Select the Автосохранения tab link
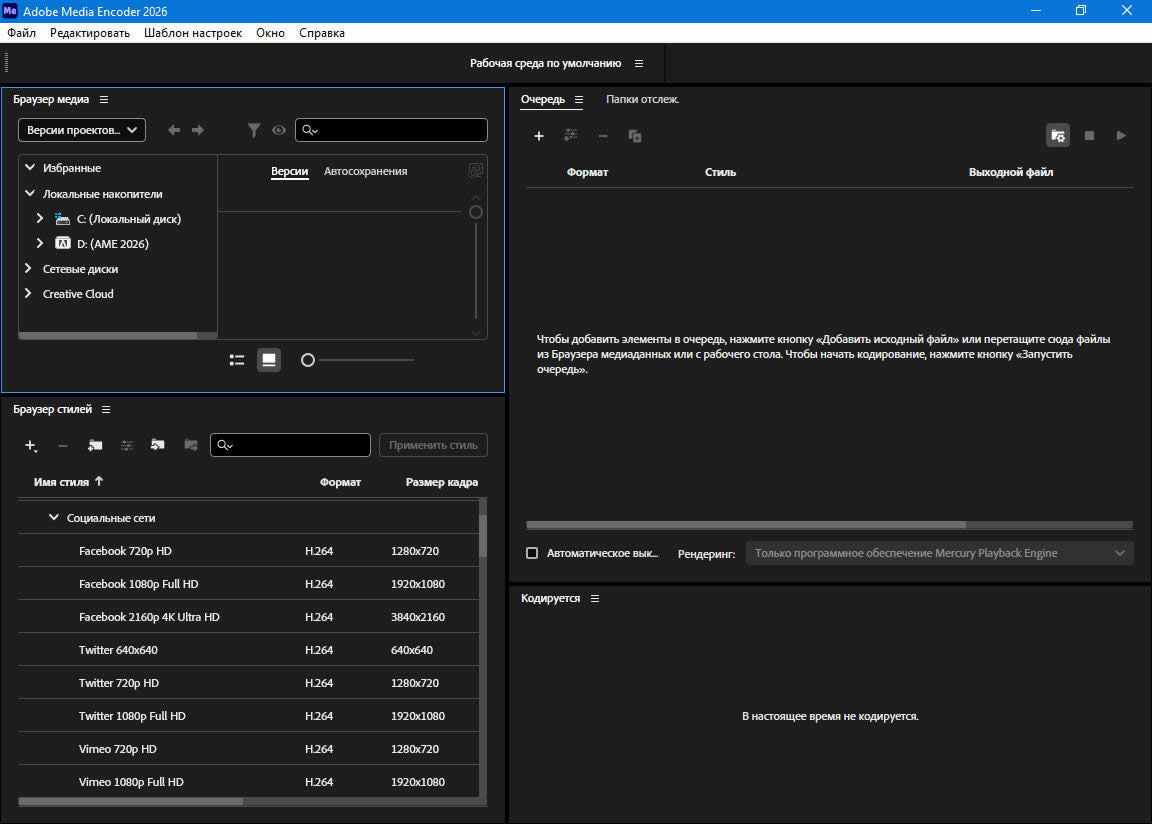The image size is (1152, 824). click(365, 171)
